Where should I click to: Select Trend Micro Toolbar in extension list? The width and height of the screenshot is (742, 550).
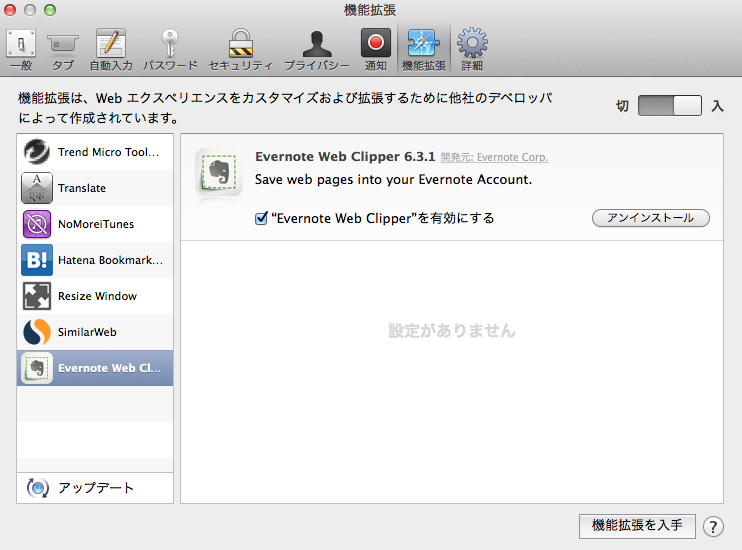[x=96, y=152]
